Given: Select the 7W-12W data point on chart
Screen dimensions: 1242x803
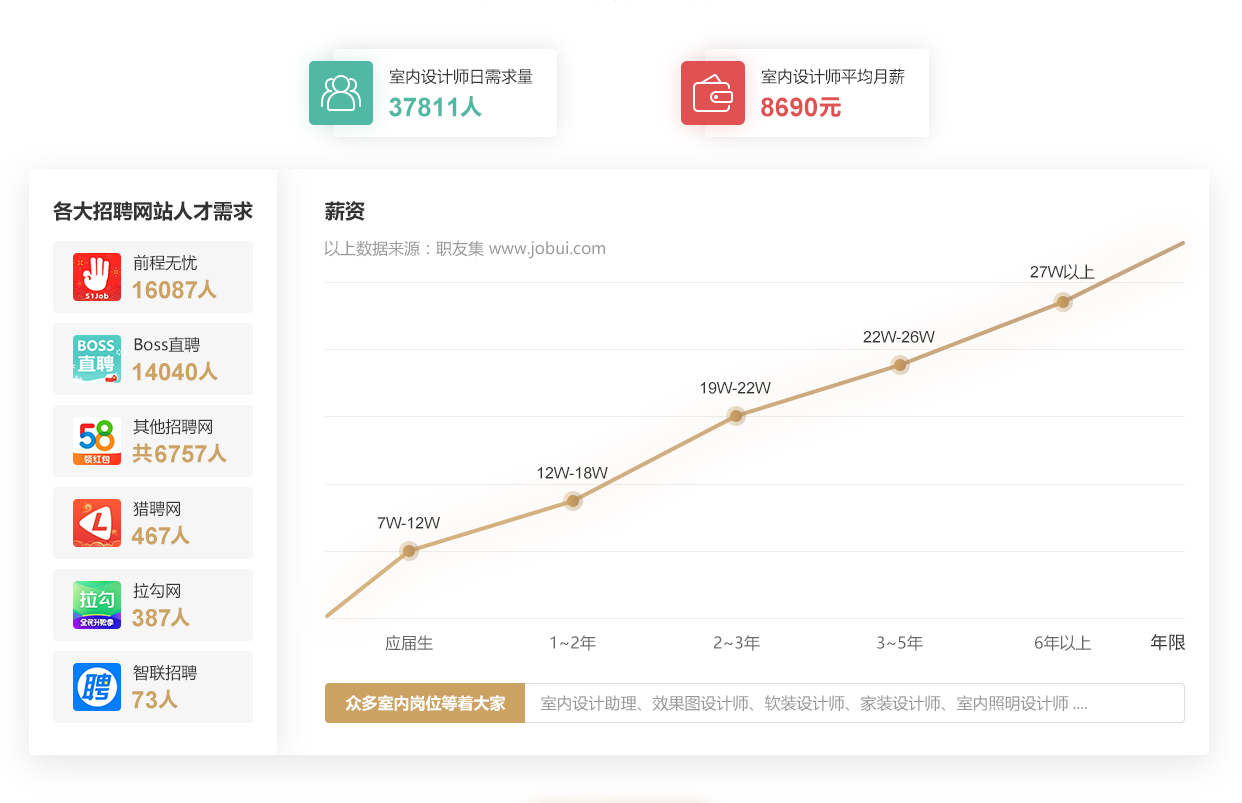Looking at the screenshot, I should point(409,551).
